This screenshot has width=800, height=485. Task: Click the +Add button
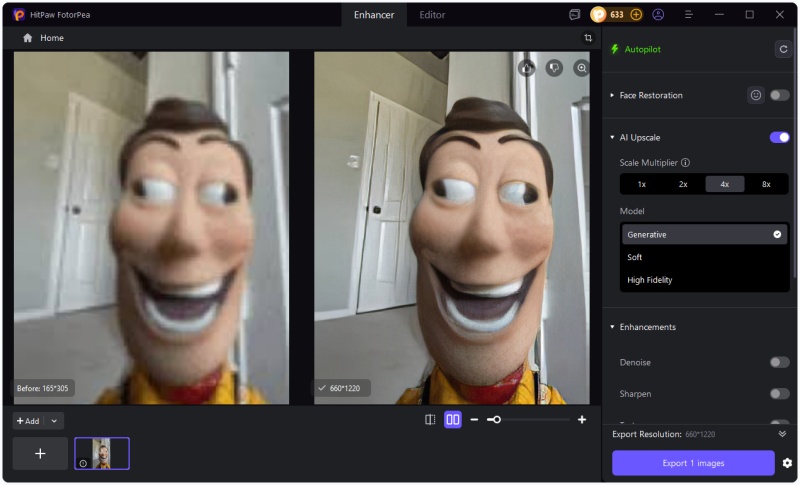(x=29, y=421)
